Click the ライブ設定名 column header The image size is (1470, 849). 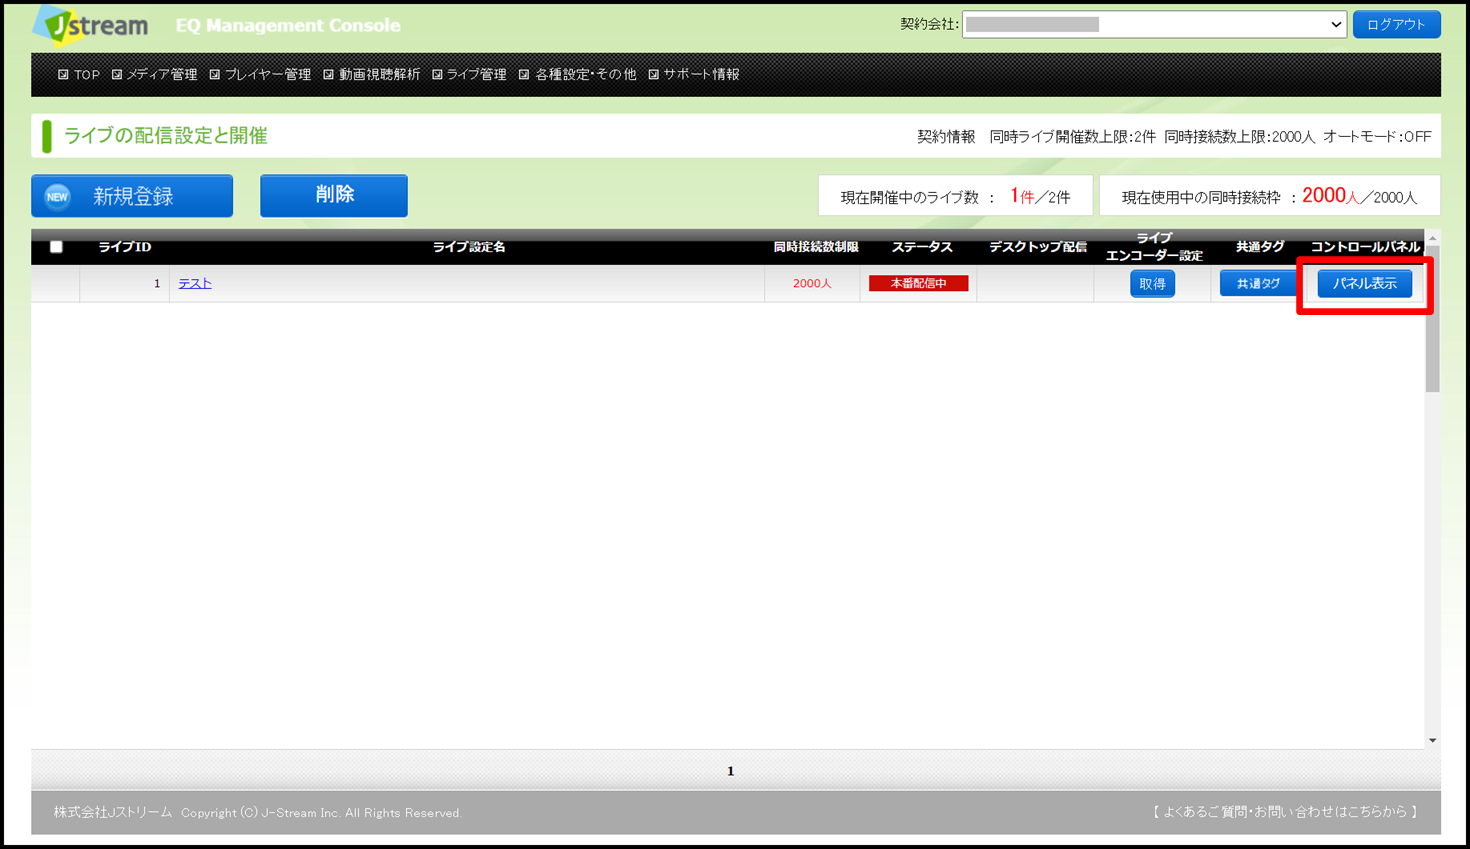[x=469, y=247]
